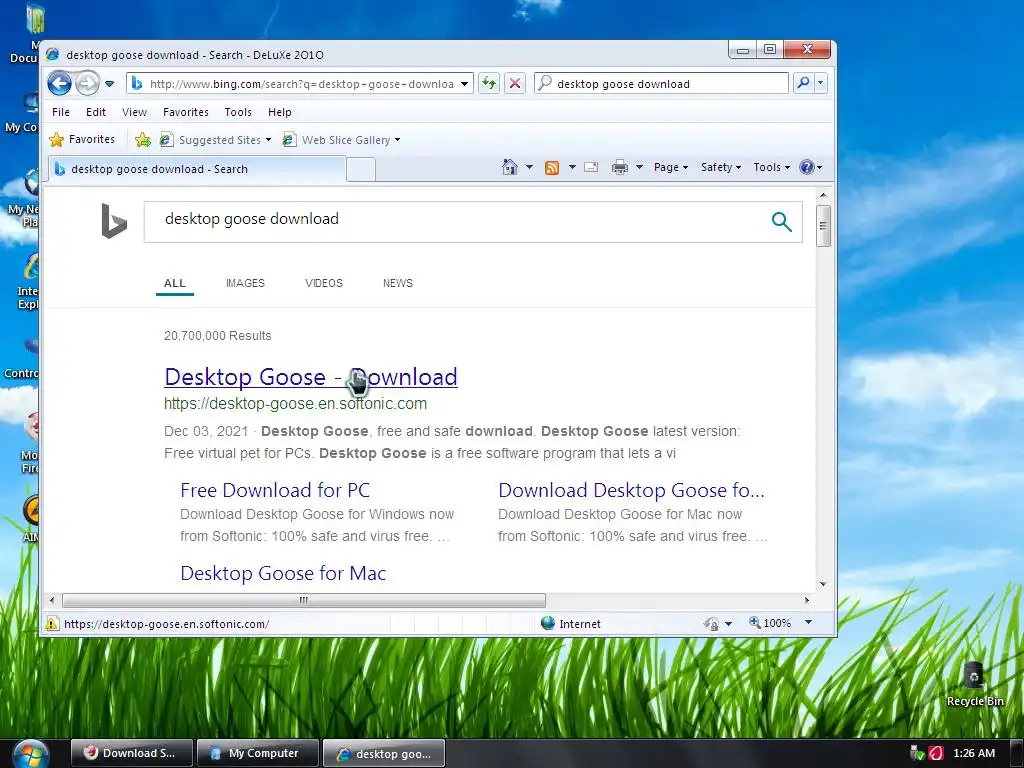Open the Edit menu

pos(95,112)
